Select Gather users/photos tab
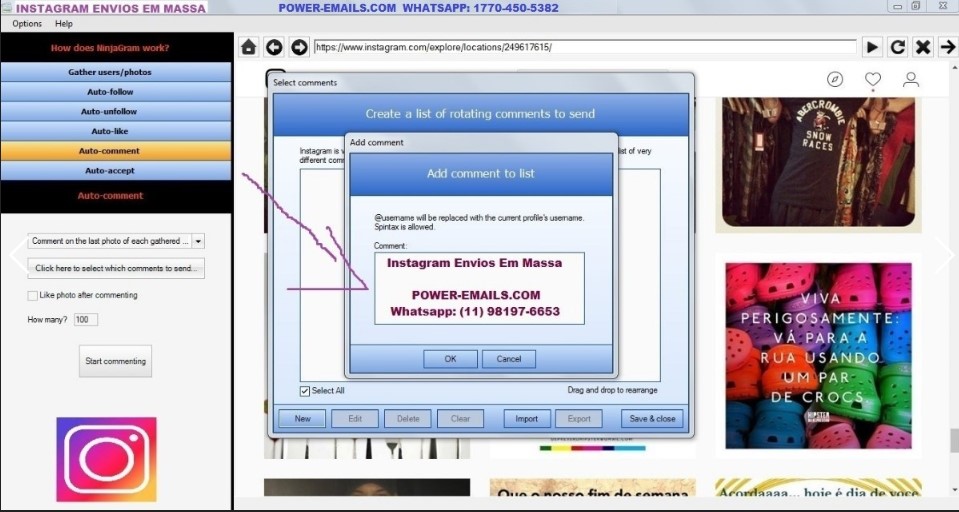 pyautogui.click(x=116, y=72)
